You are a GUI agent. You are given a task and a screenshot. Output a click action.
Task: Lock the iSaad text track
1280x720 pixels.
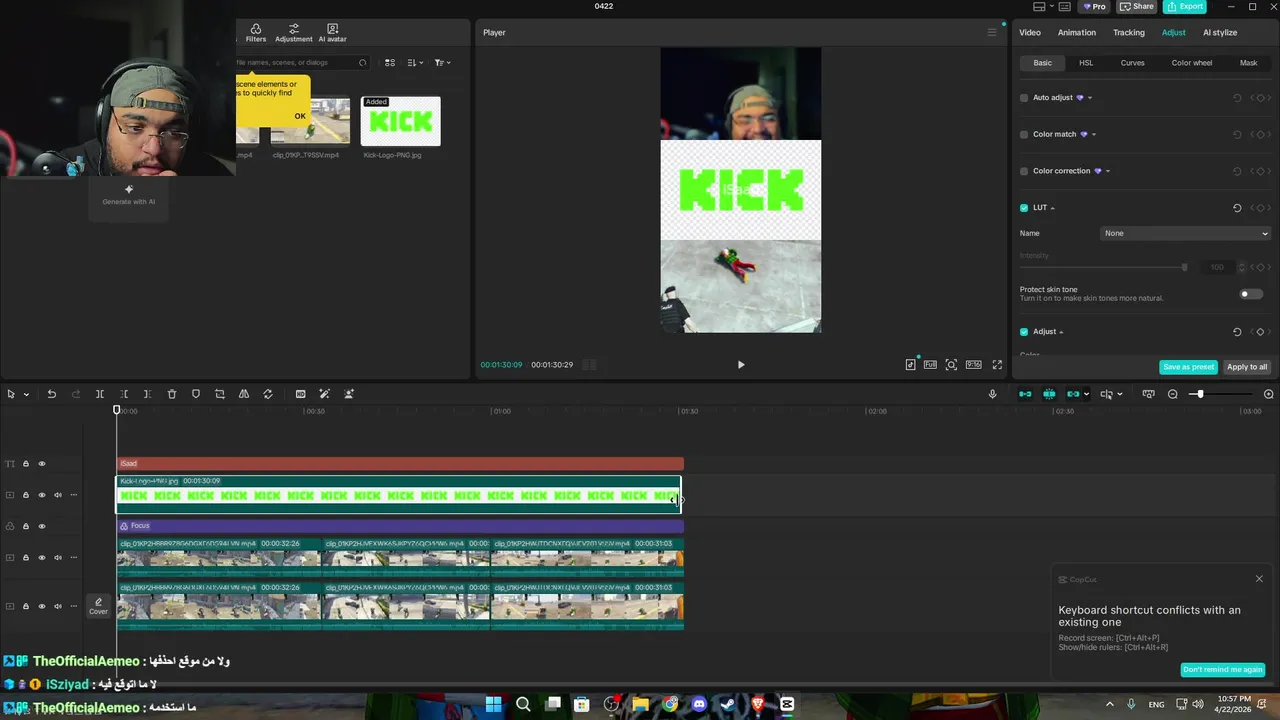[26, 464]
